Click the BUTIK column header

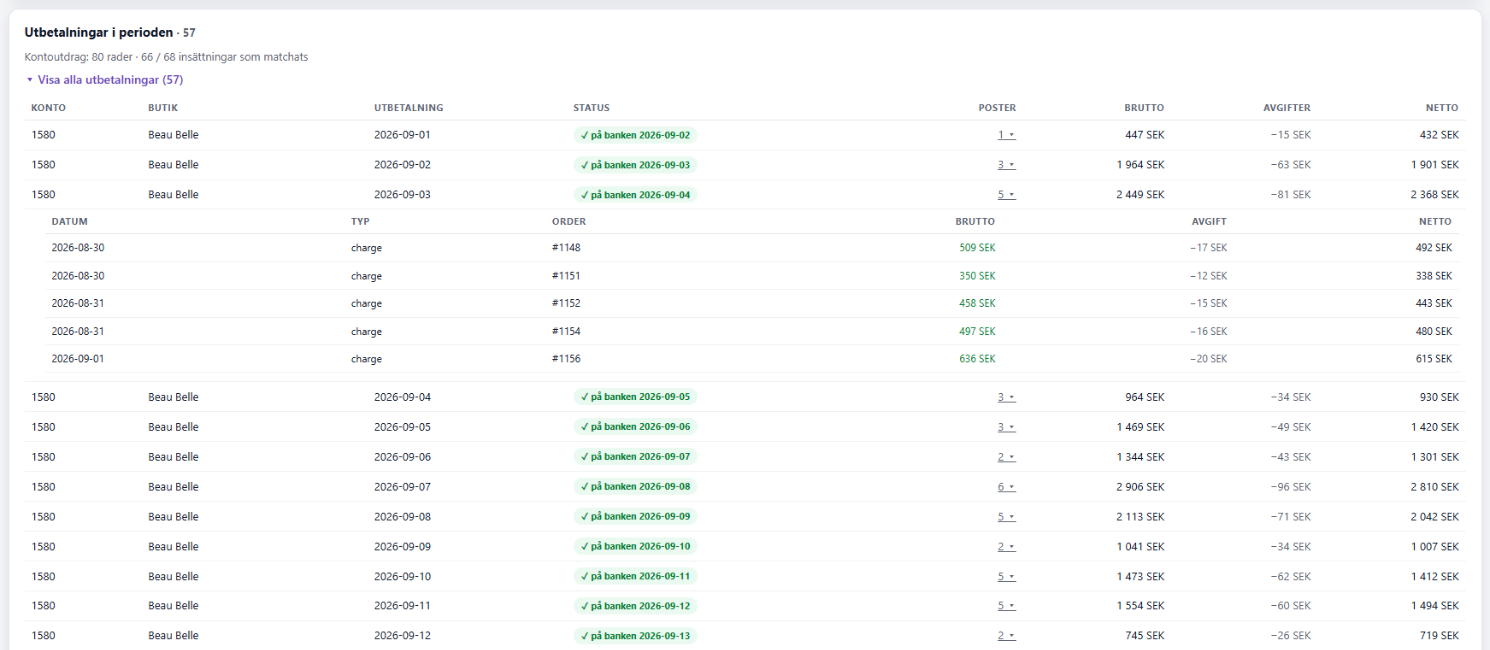tap(163, 108)
